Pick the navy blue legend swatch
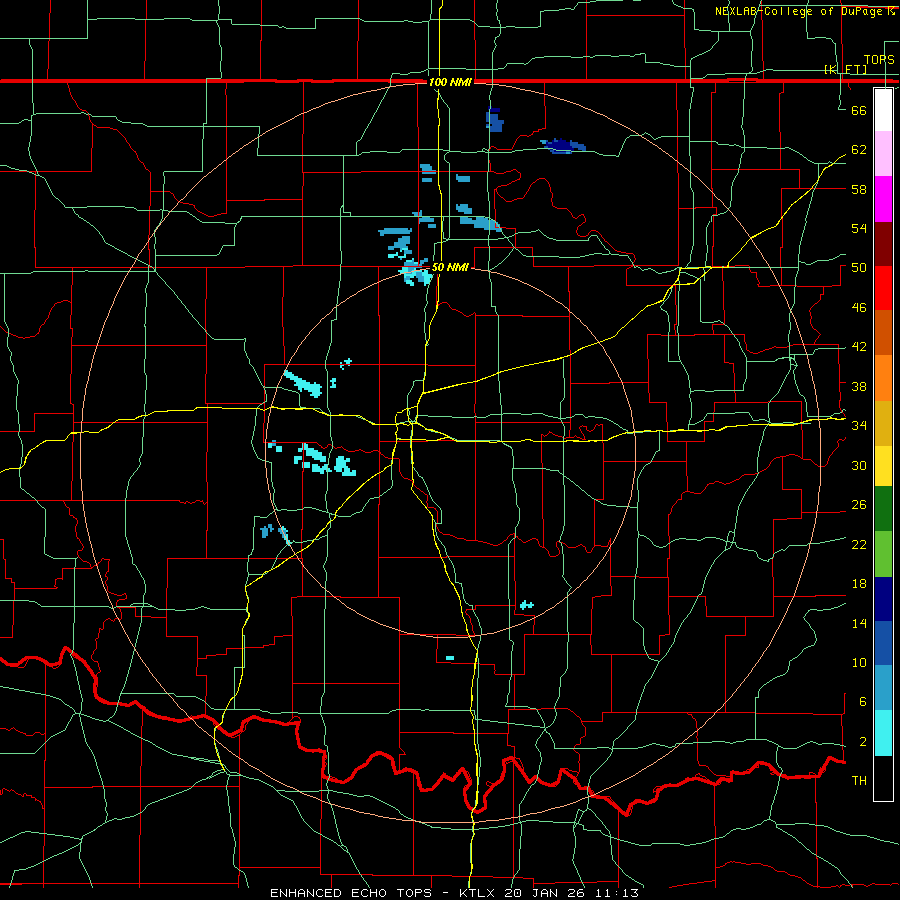The width and height of the screenshot is (900, 900). click(x=883, y=600)
